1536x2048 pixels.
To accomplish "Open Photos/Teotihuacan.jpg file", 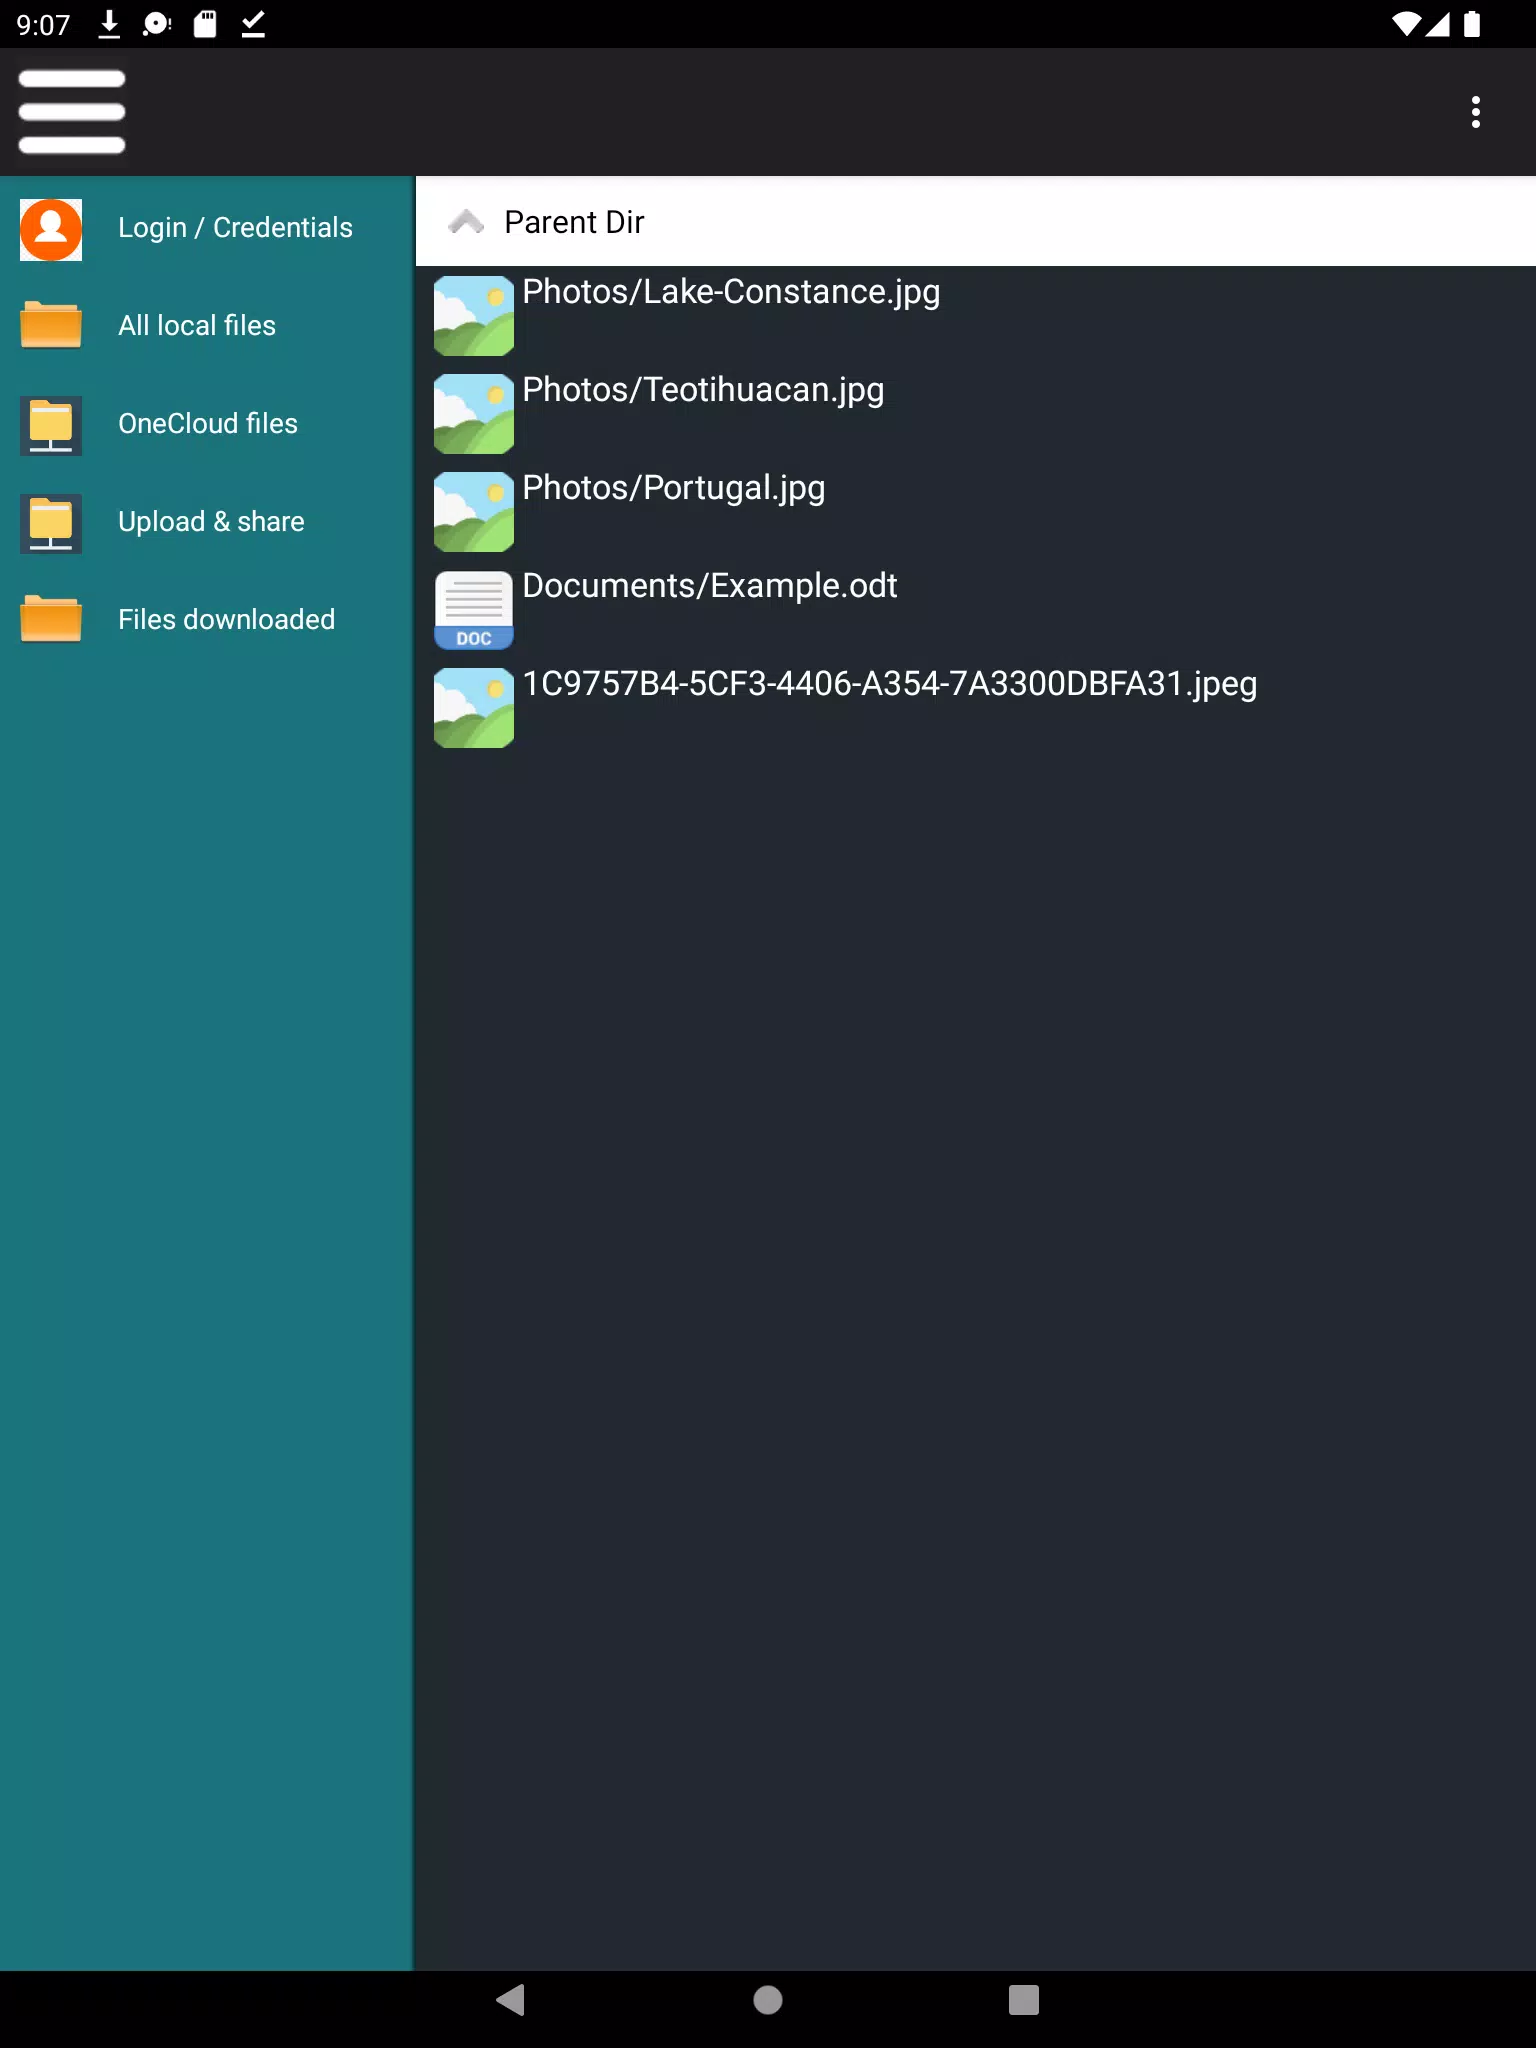I will tap(703, 390).
